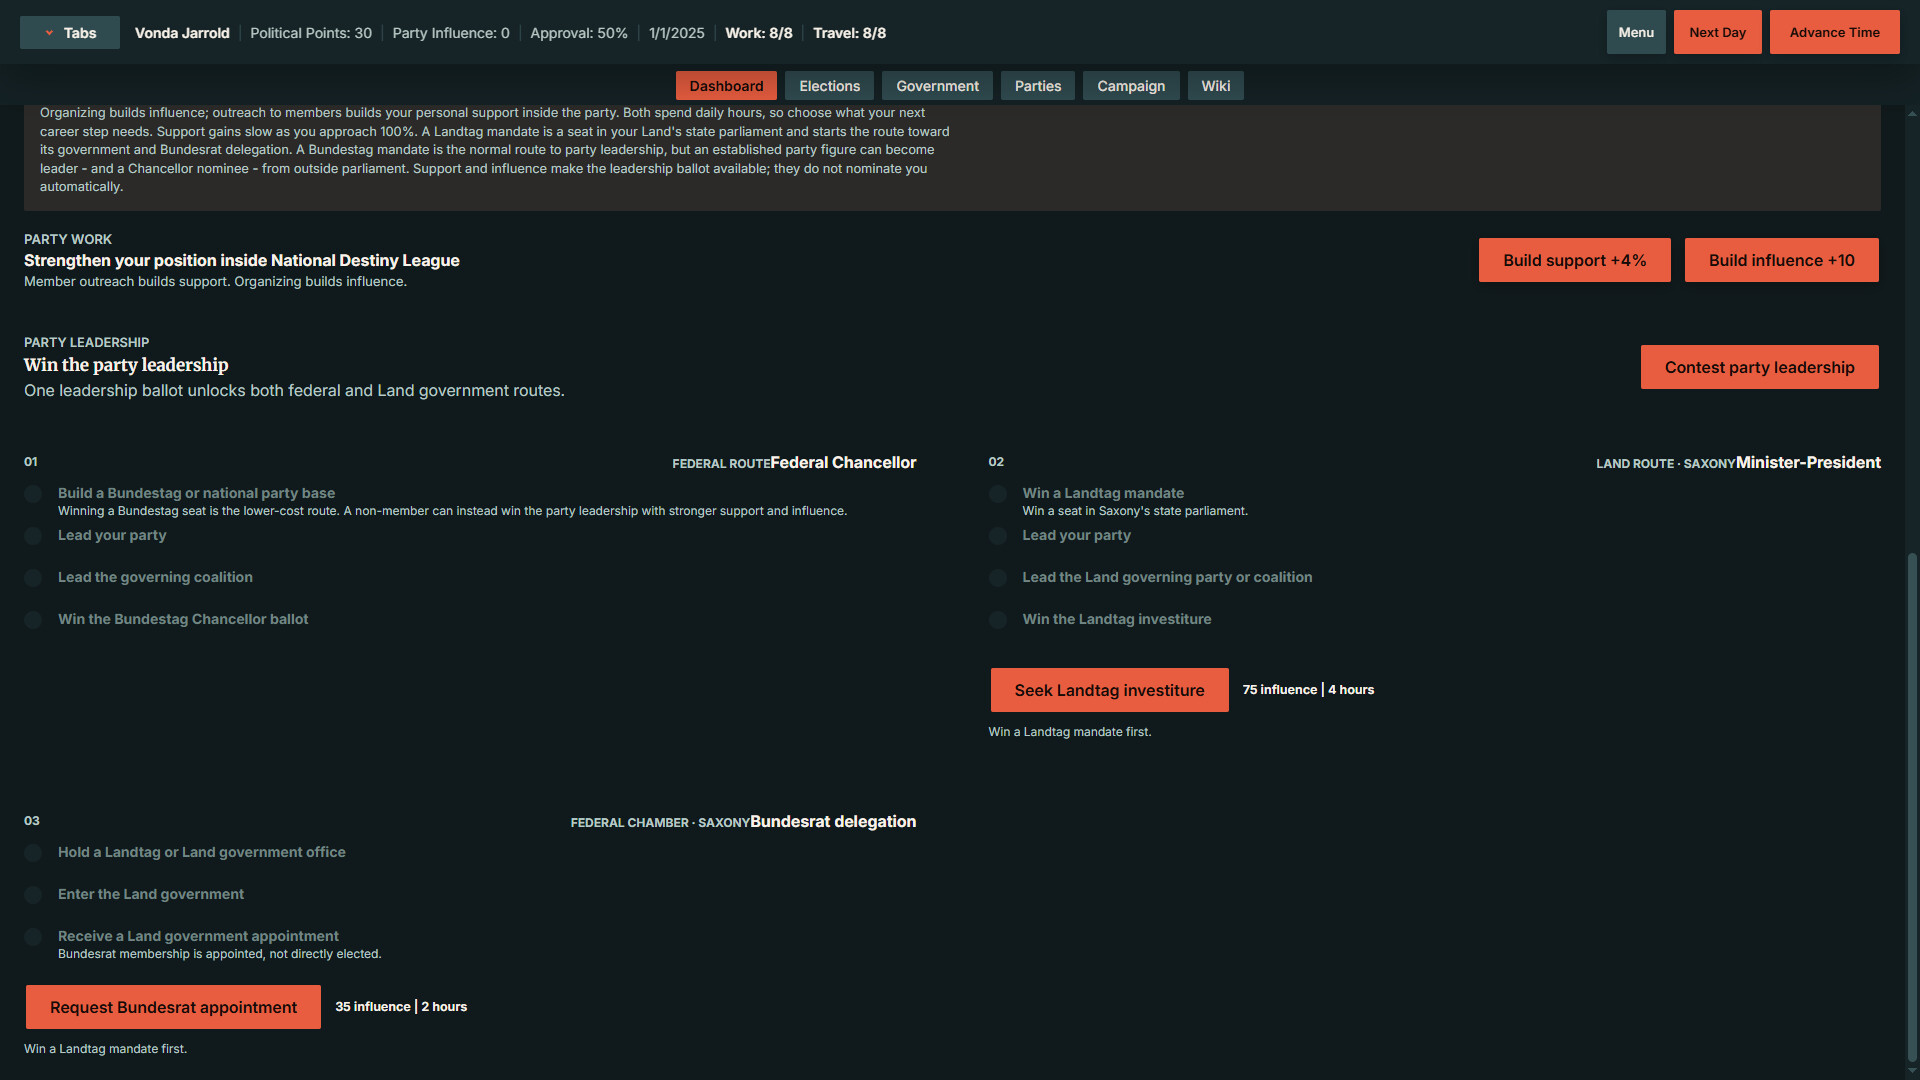Click the Federal Chancellor heading
The width and height of the screenshot is (1920, 1080).
pos(843,462)
